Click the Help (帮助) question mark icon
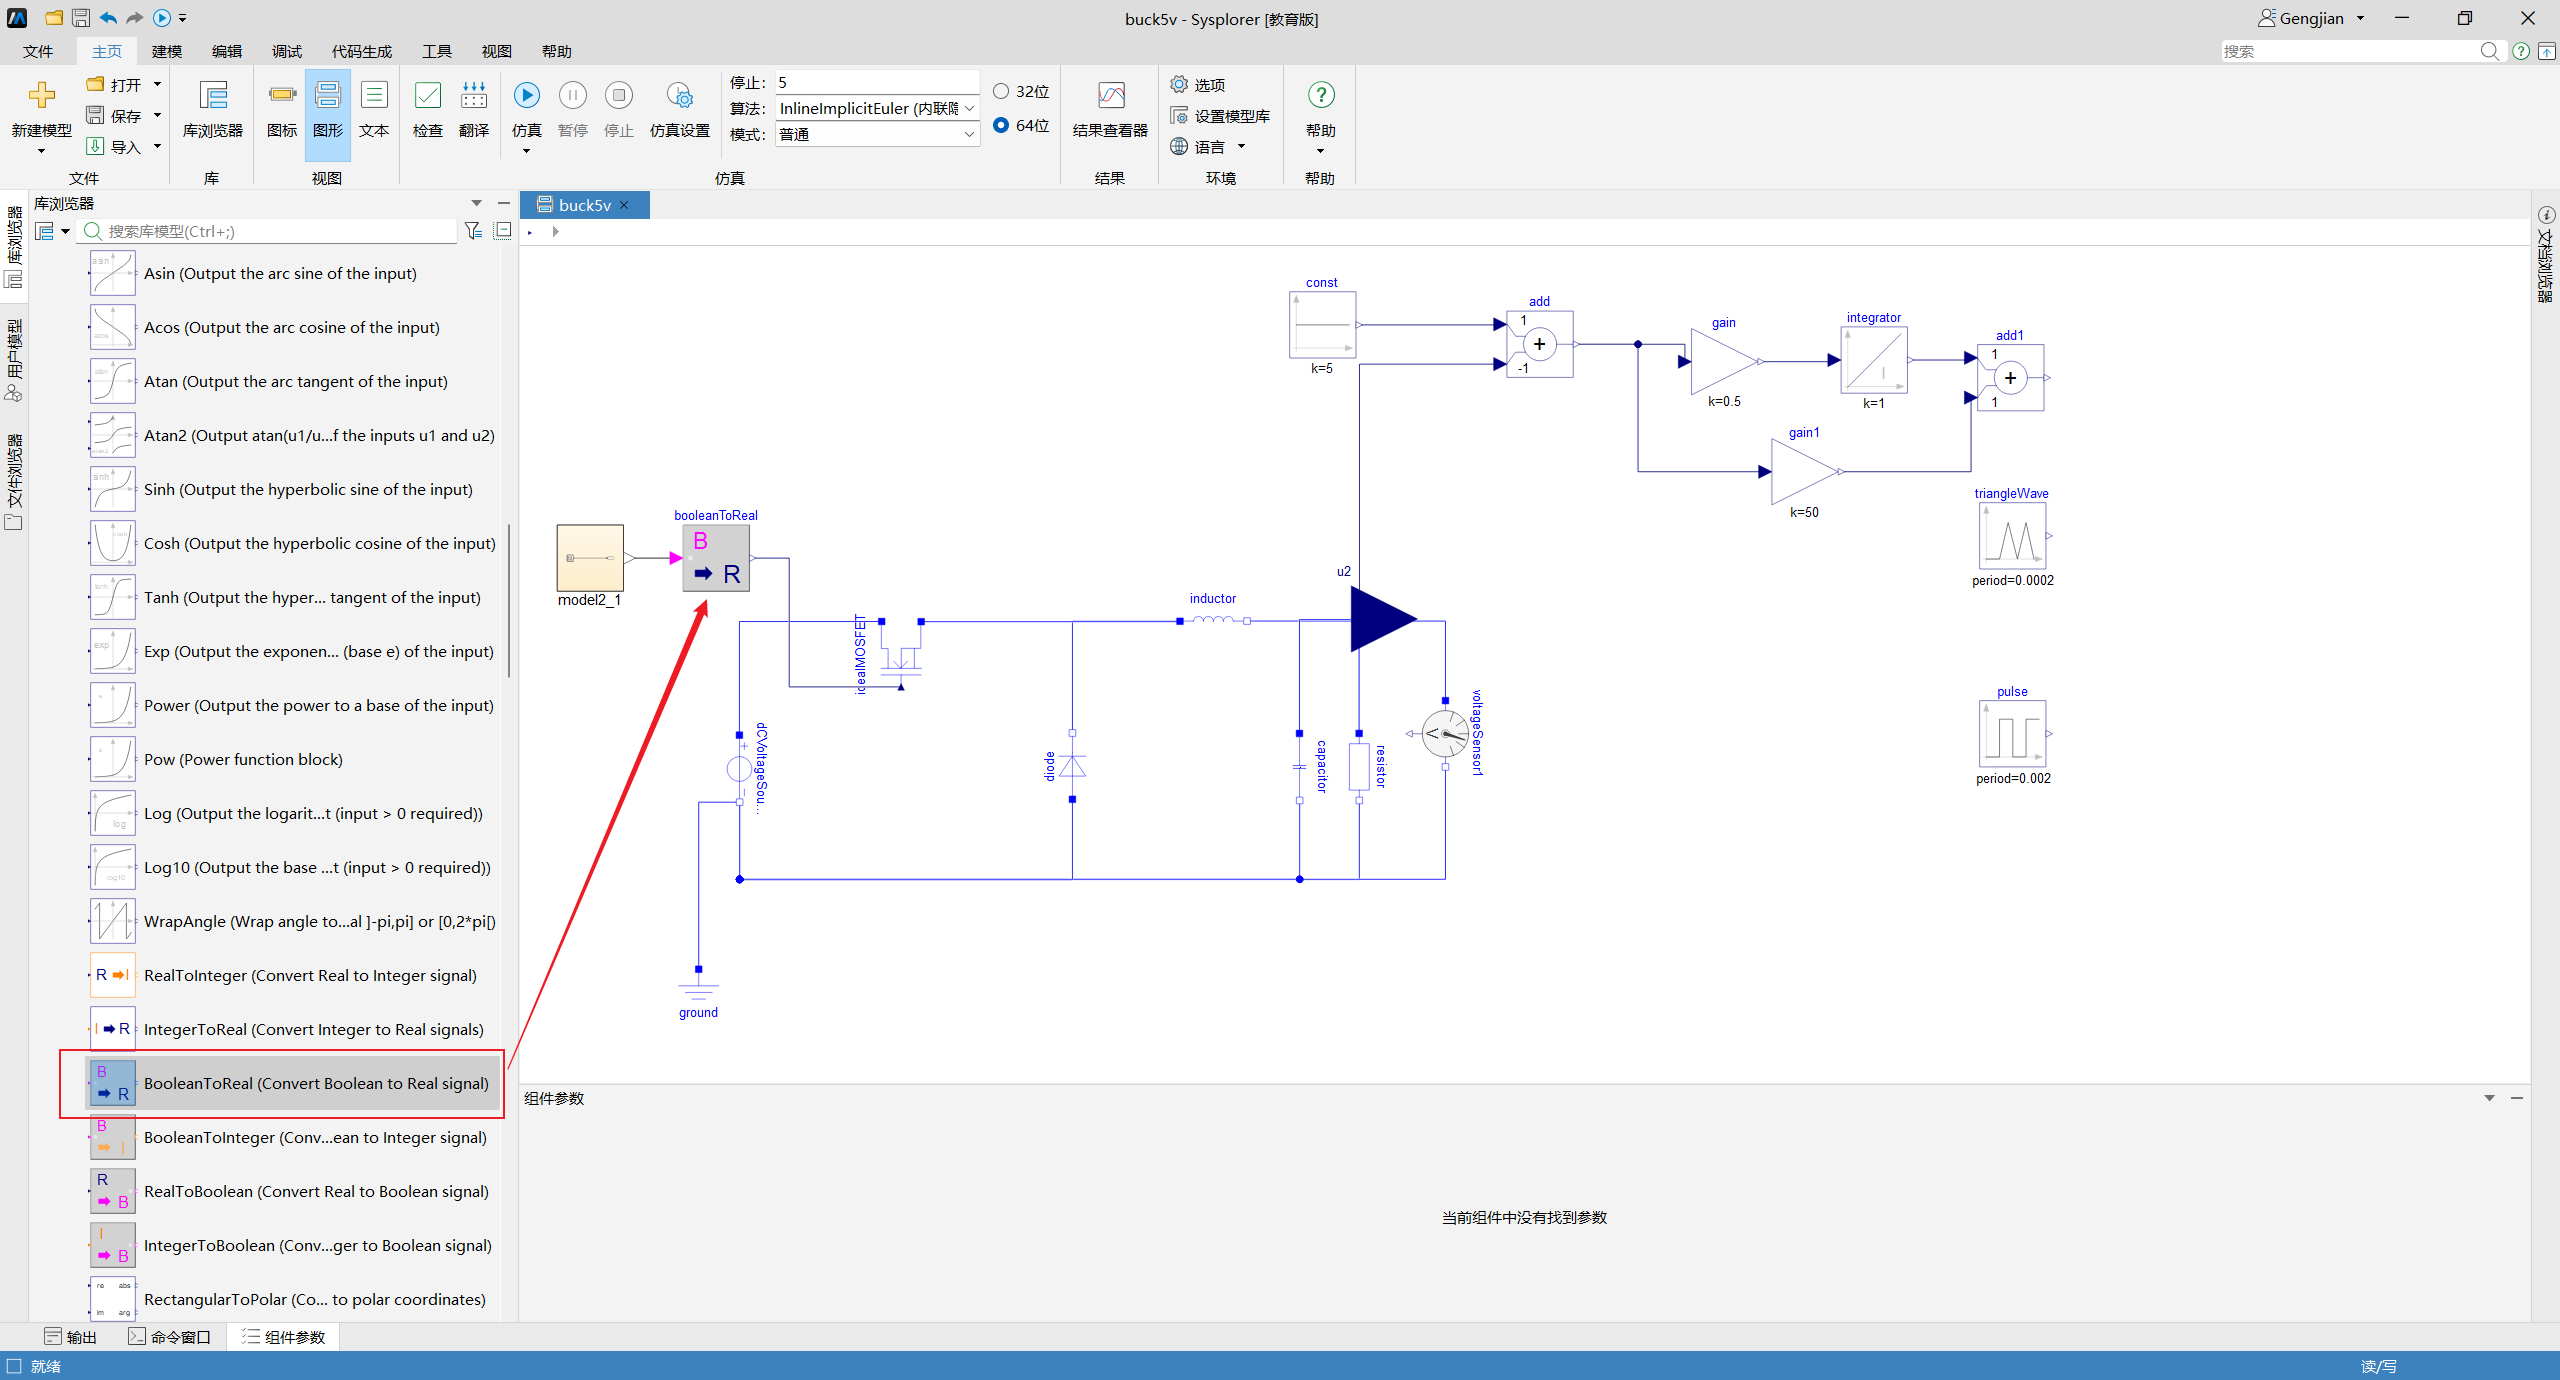The height and width of the screenshot is (1380, 2560). (x=1321, y=95)
